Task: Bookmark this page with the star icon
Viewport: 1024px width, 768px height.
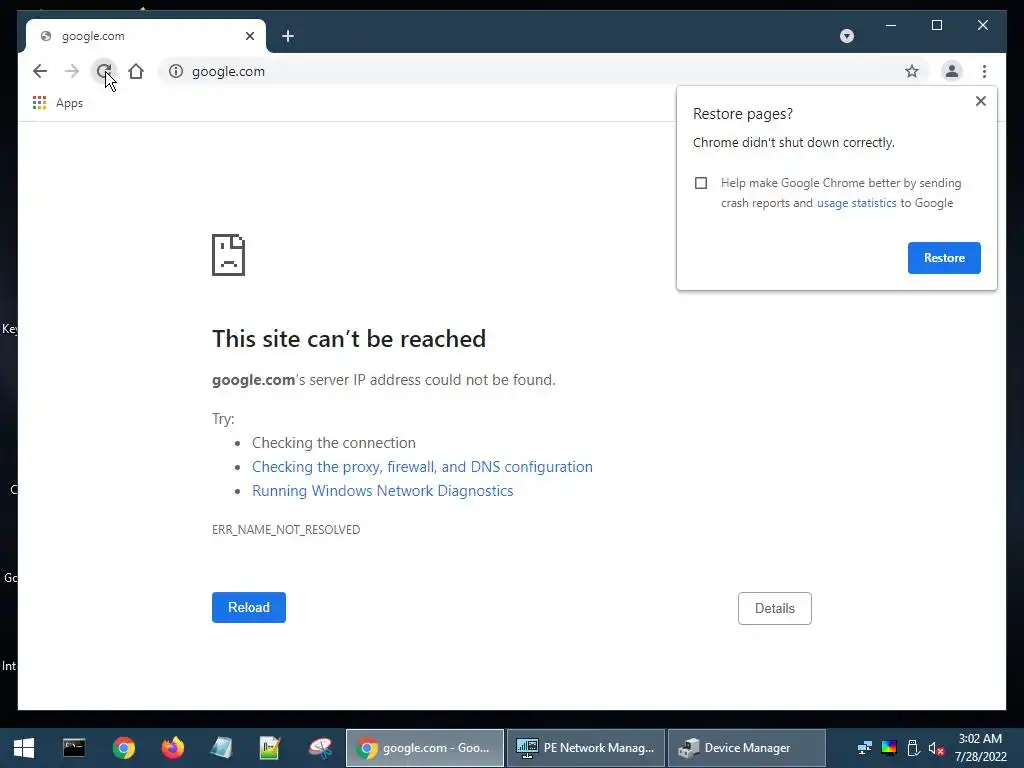Action: [912, 71]
